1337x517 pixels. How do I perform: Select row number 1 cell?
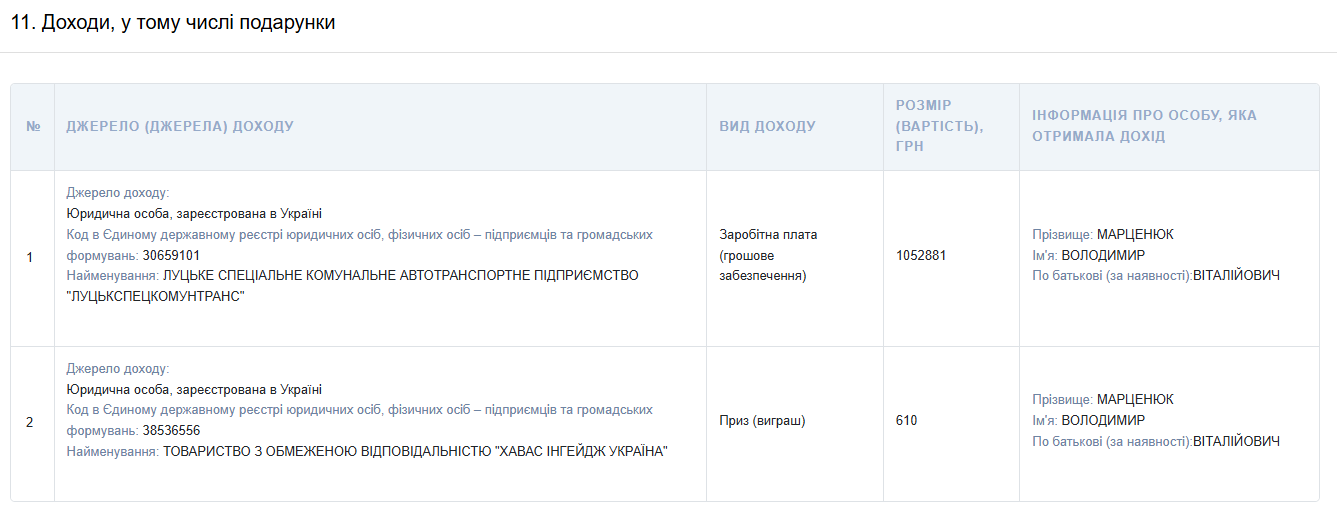(x=30, y=257)
